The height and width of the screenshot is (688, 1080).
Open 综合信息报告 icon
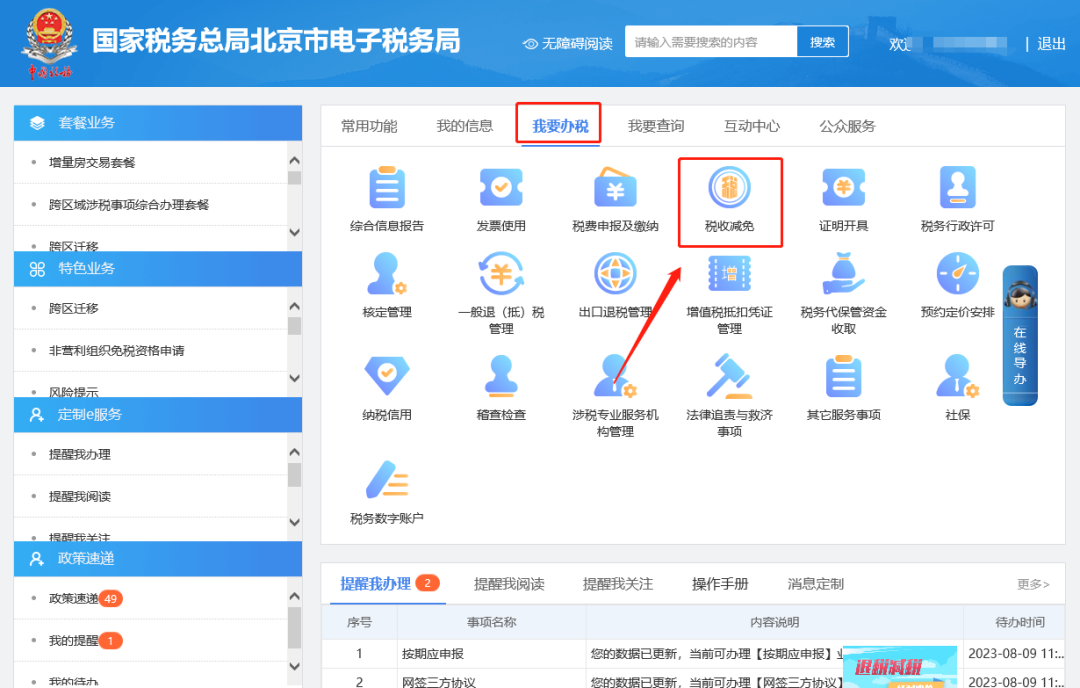click(386, 187)
